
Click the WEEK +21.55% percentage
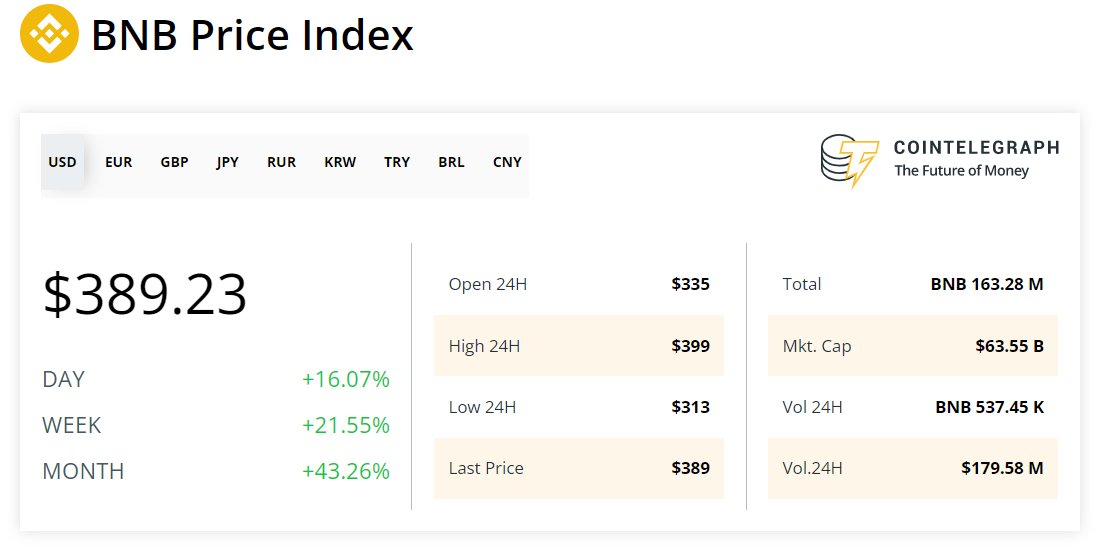(x=345, y=426)
